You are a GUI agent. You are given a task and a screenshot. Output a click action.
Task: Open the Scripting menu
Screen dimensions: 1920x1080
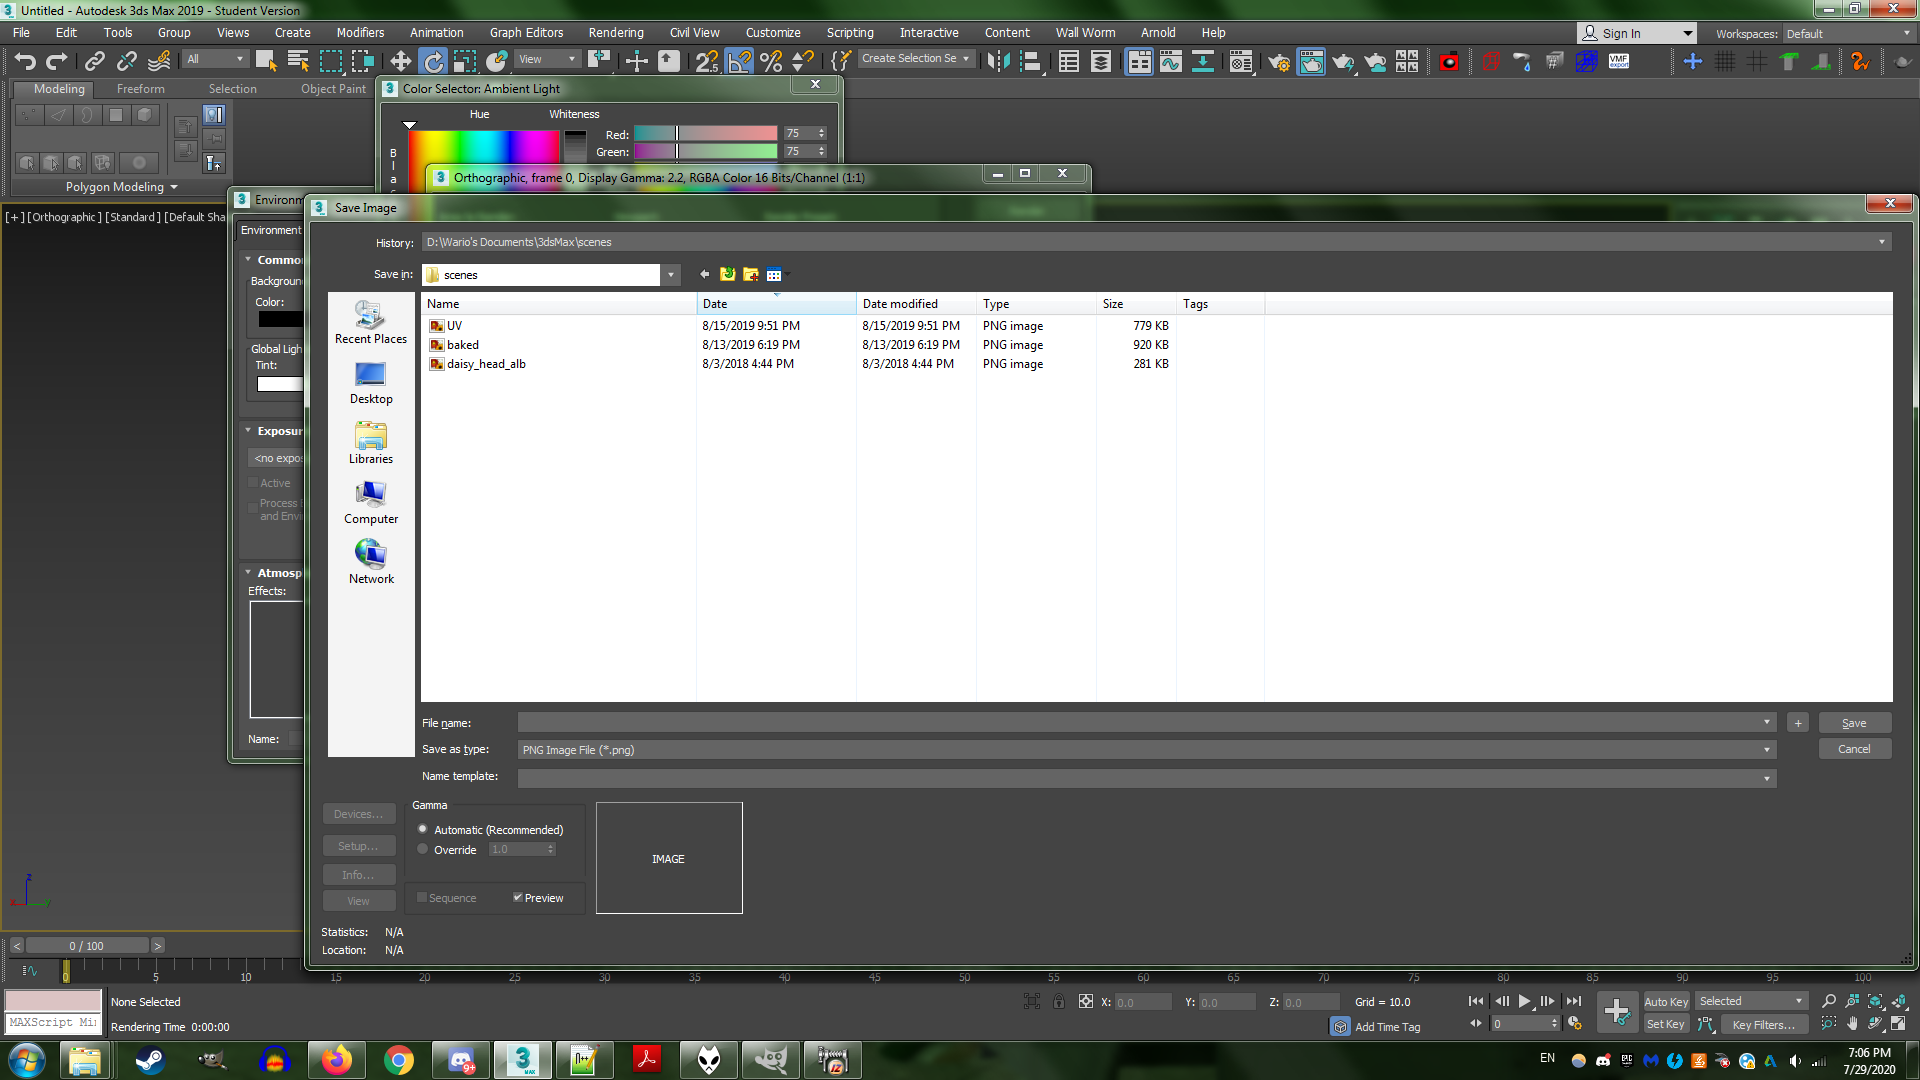(850, 33)
